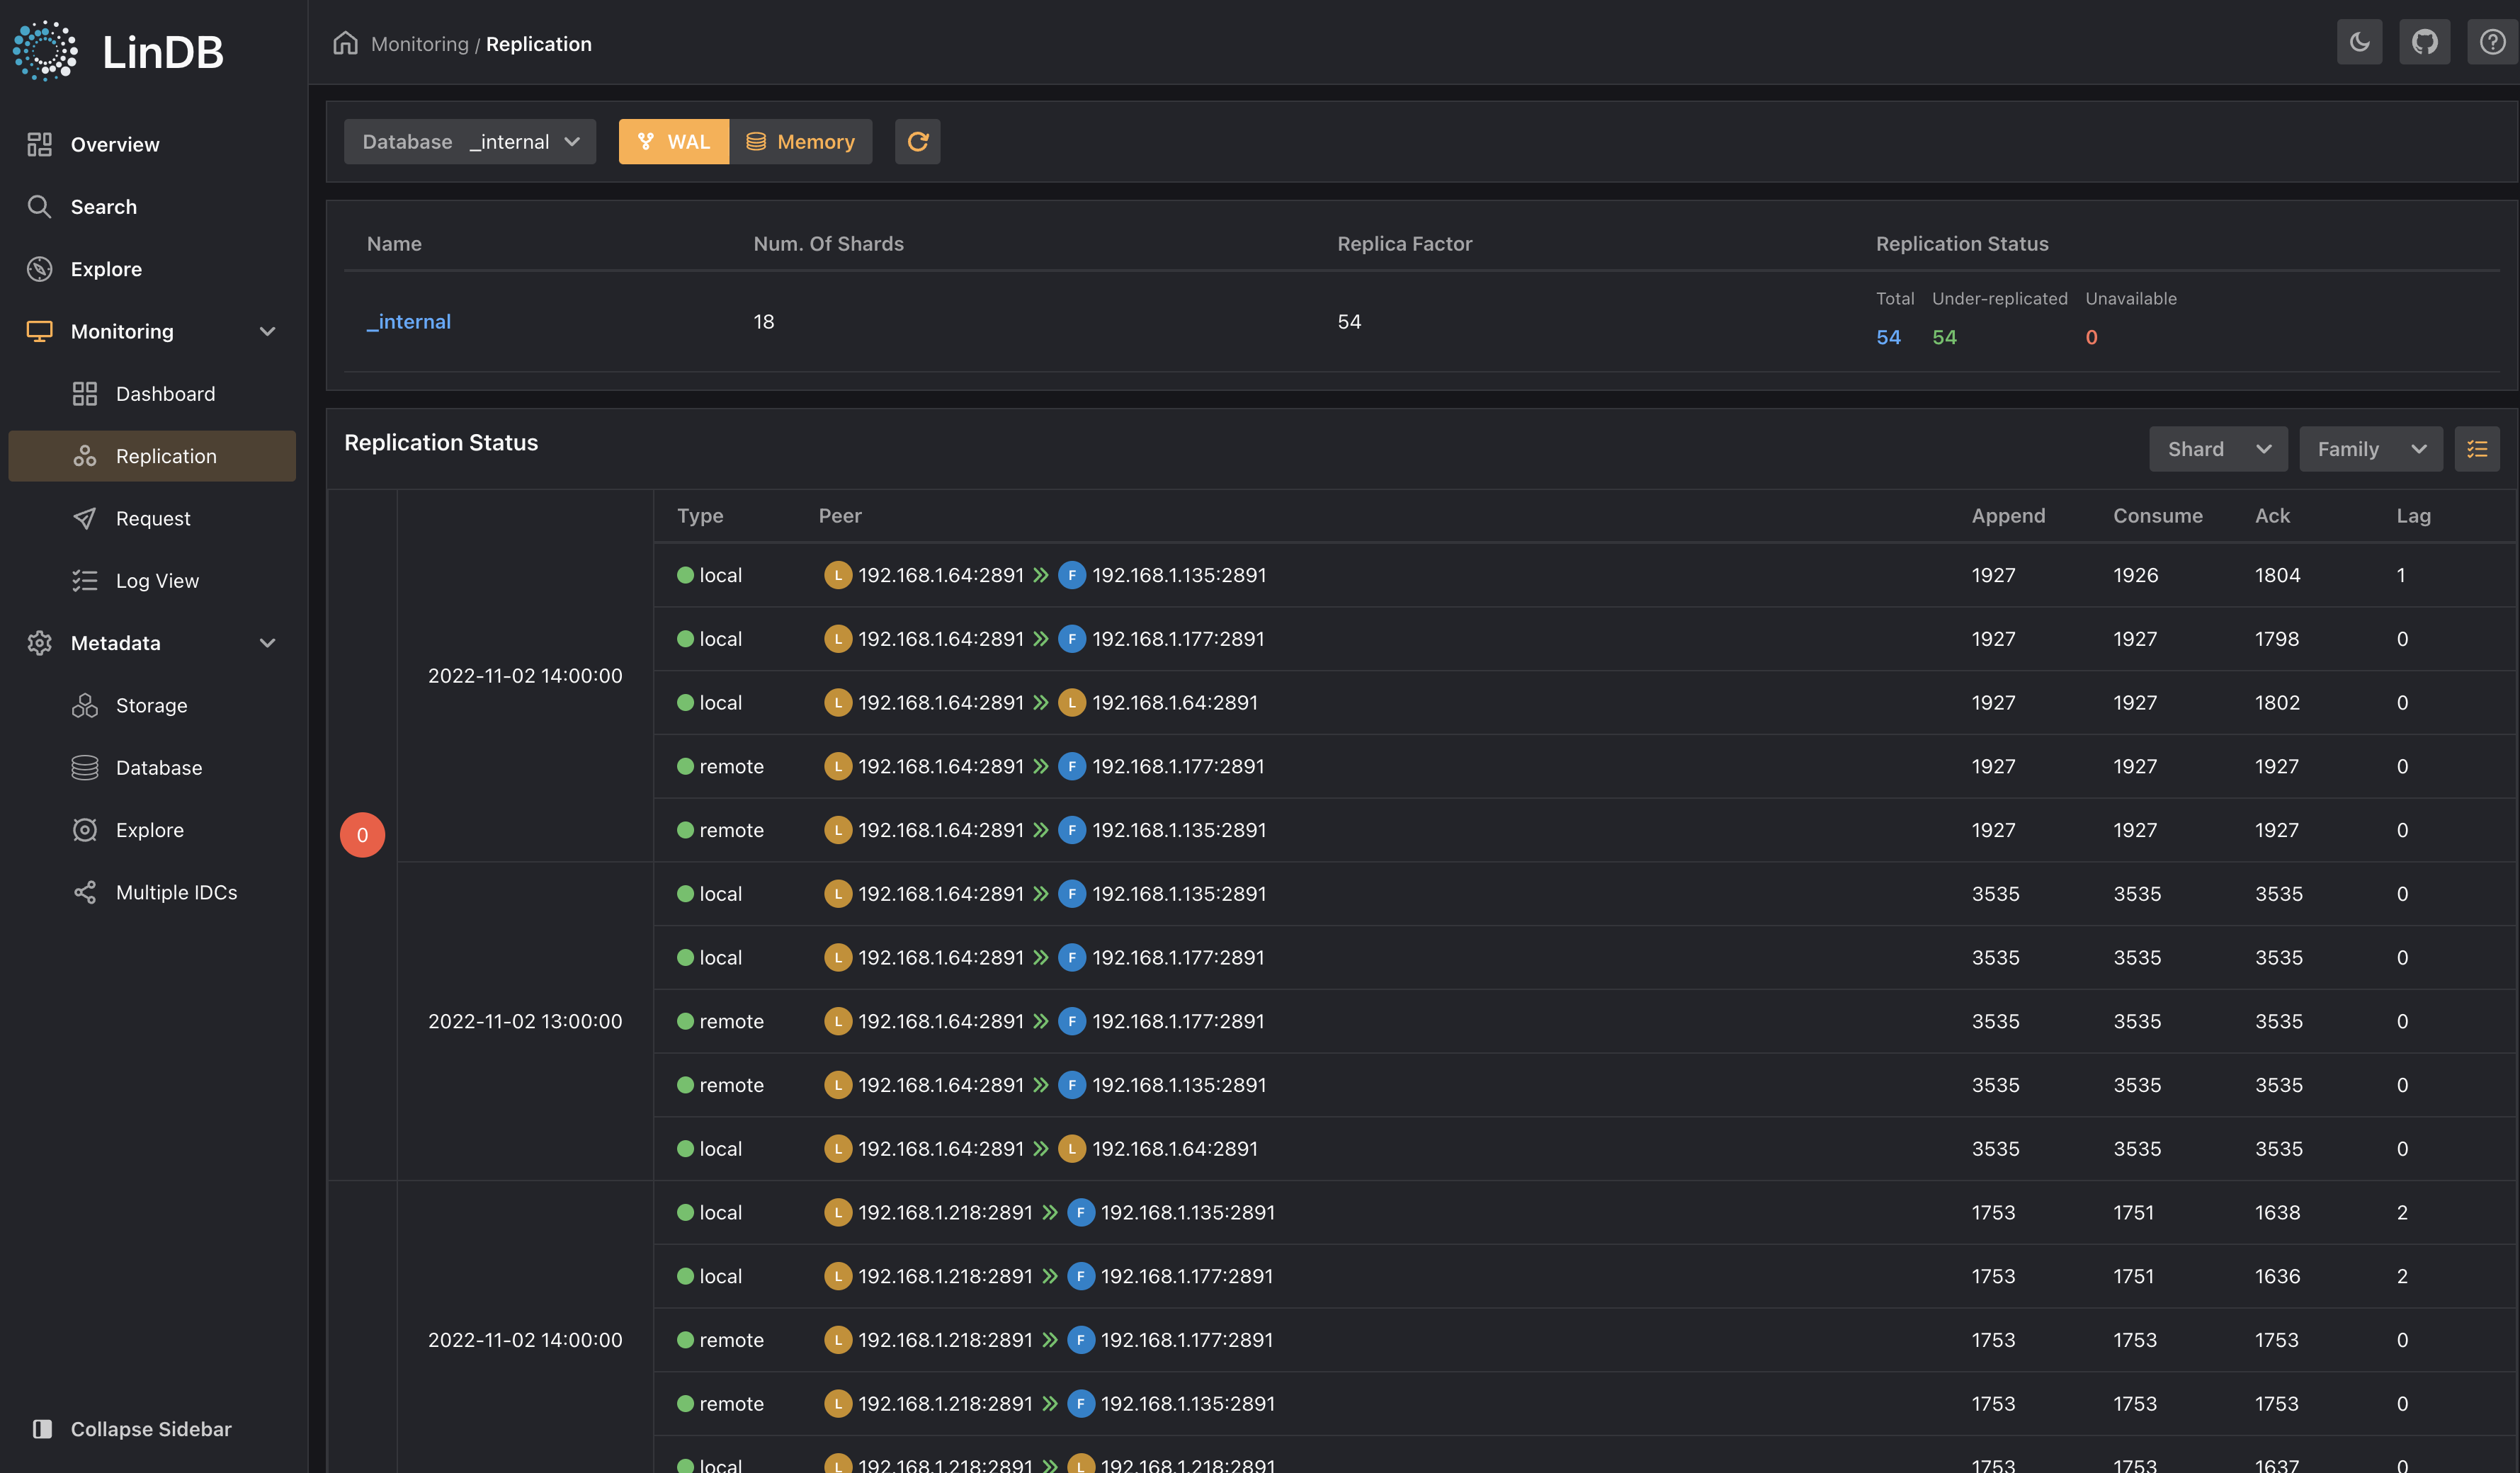This screenshot has height=1473, width=2520.
Task: Open the Shard filter dropdown
Action: [x=2217, y=449]
